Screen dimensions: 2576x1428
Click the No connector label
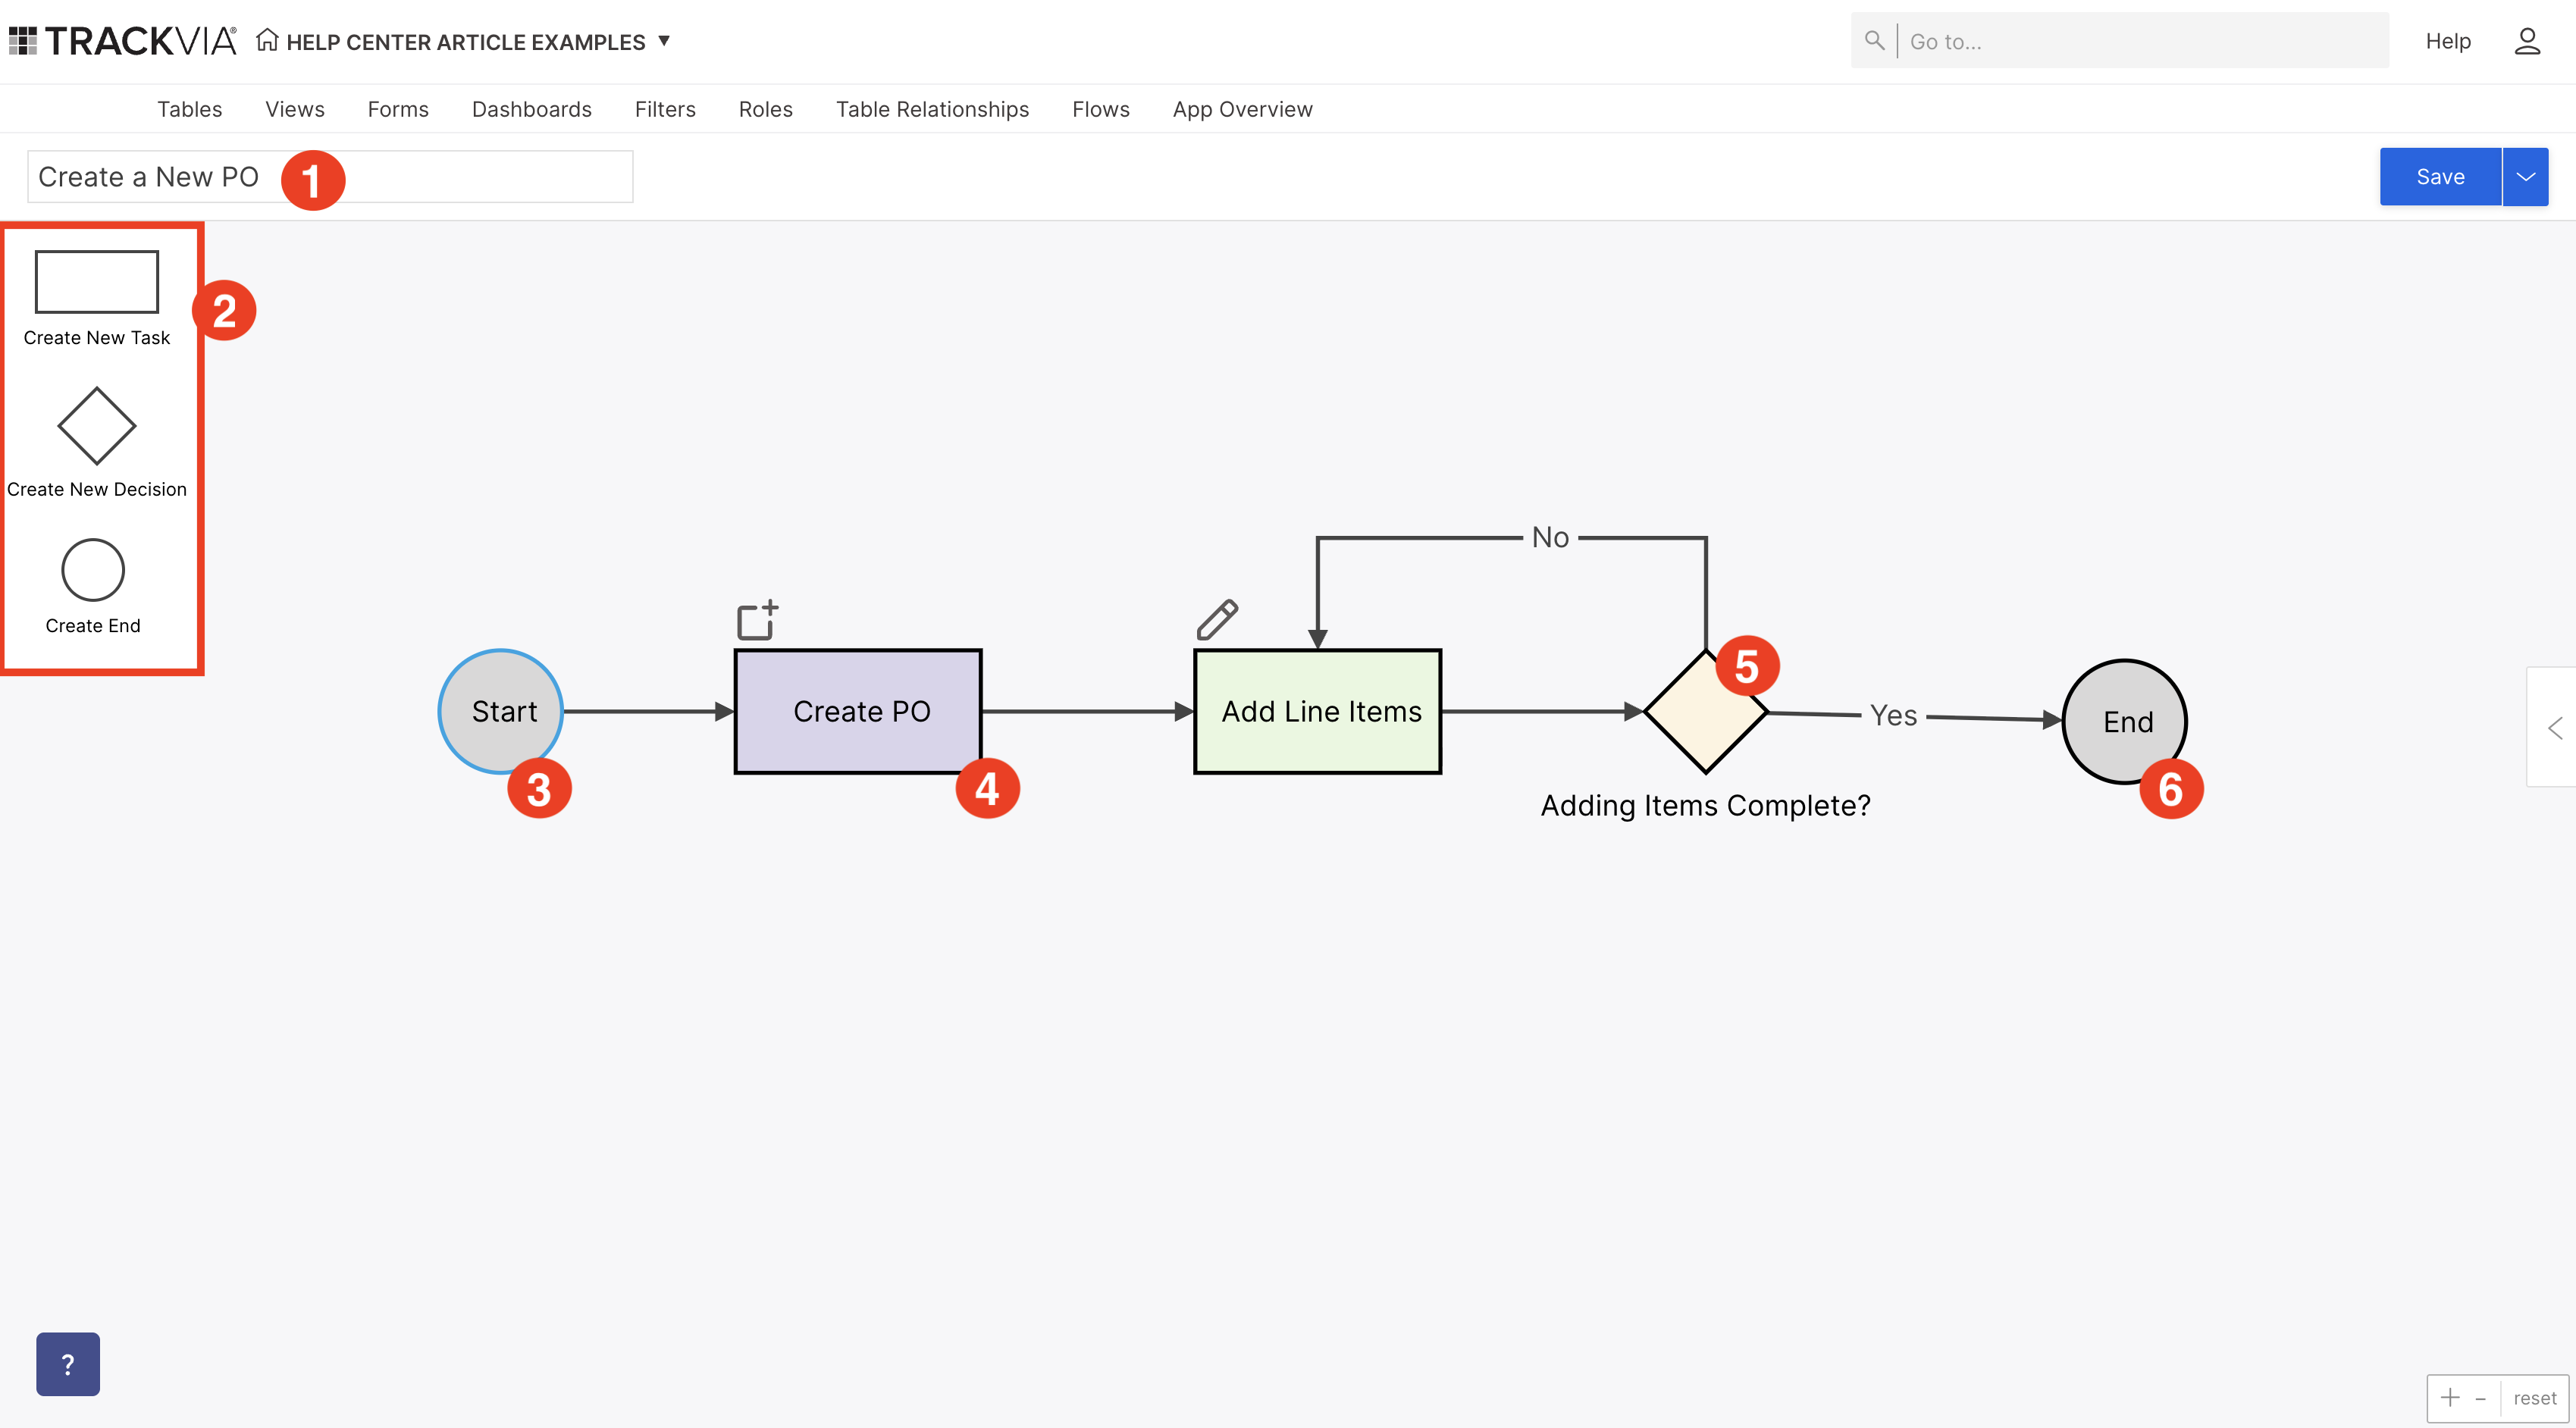pos(1550,537)
